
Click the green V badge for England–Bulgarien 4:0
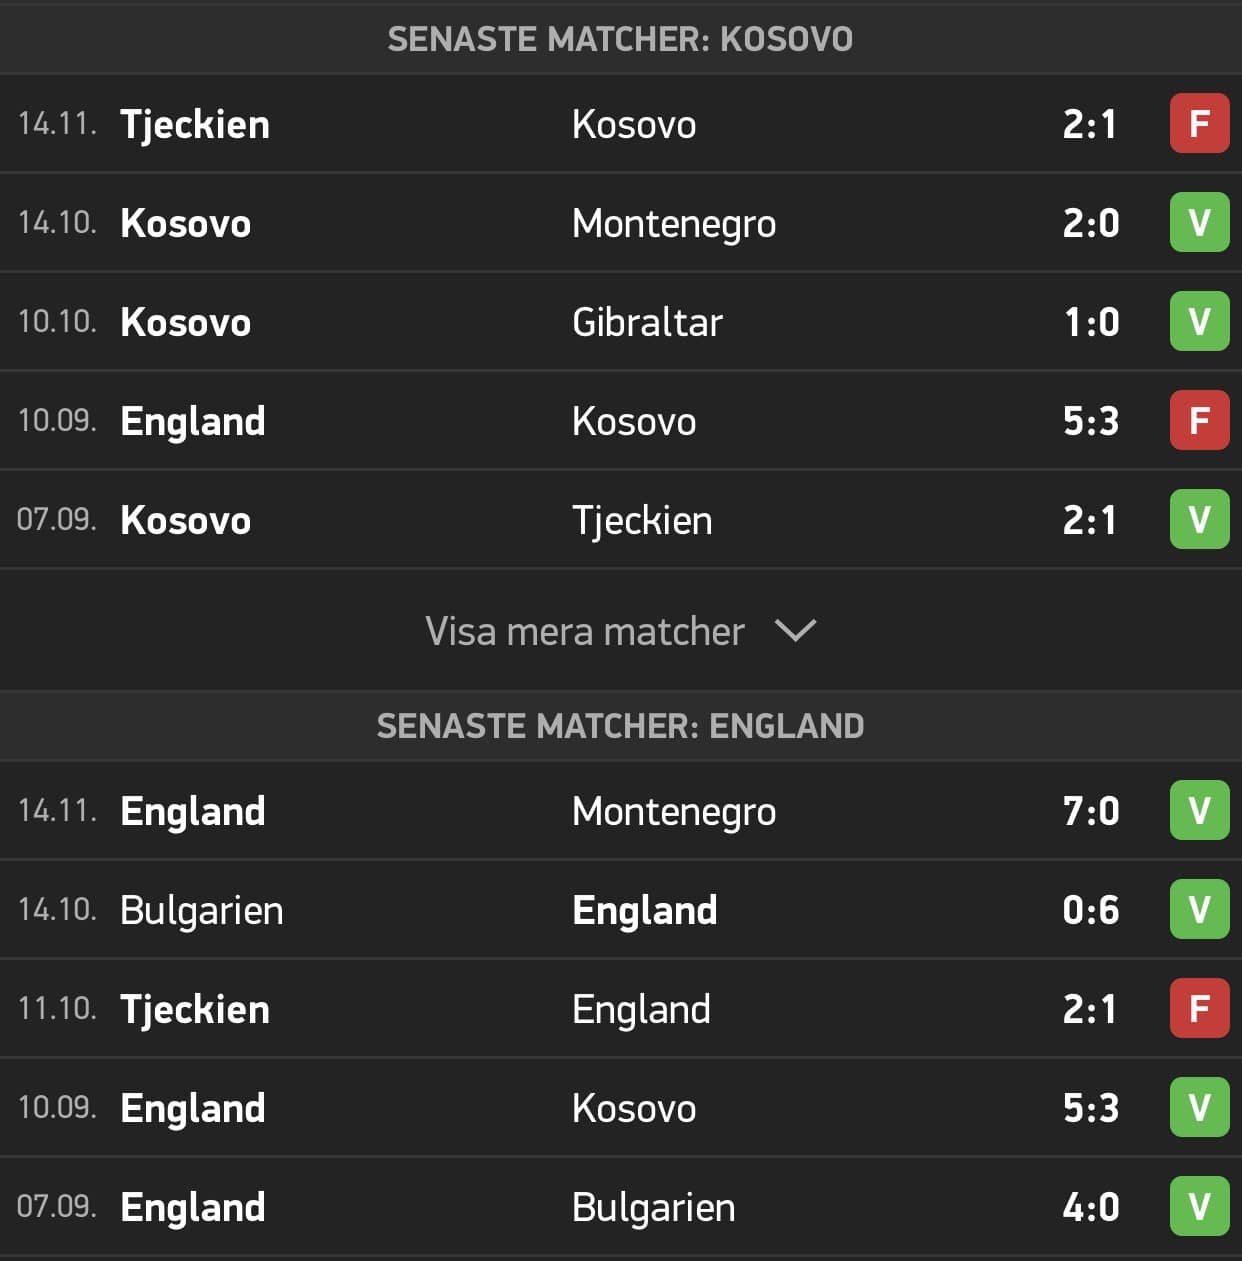(1199, 1206)
